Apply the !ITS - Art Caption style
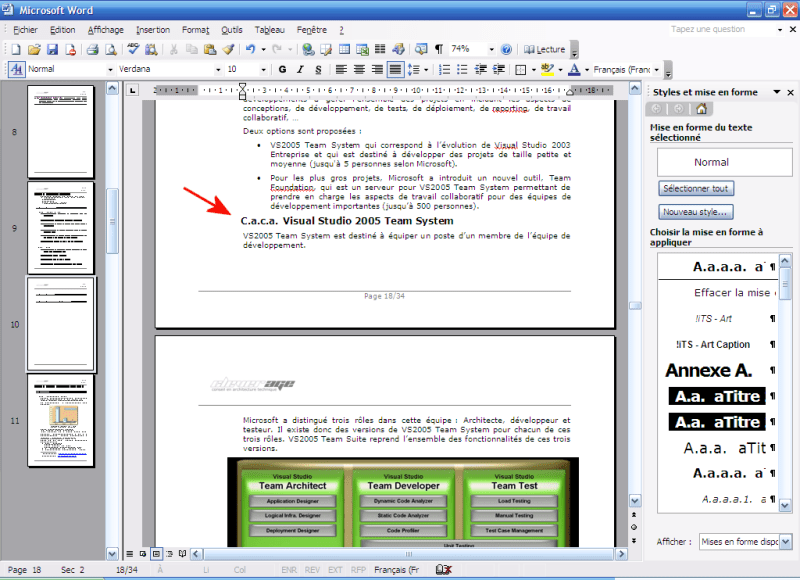 (717, 344)
